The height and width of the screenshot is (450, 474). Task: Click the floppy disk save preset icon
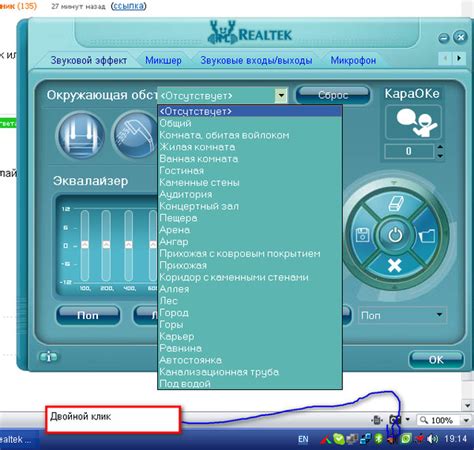[362, 235]
